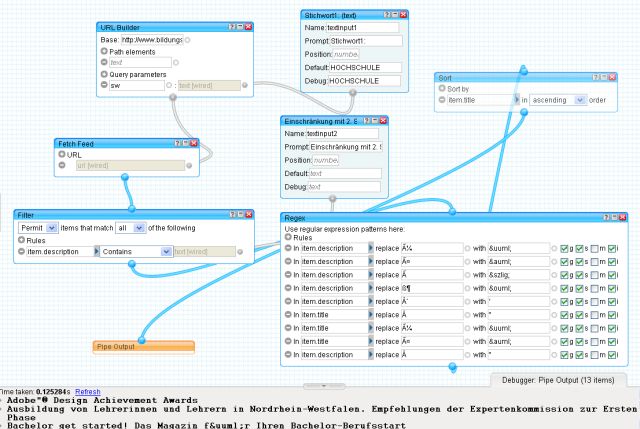Remove the &ouml; regex rule
640x429 pixels.
coord(288,288)
